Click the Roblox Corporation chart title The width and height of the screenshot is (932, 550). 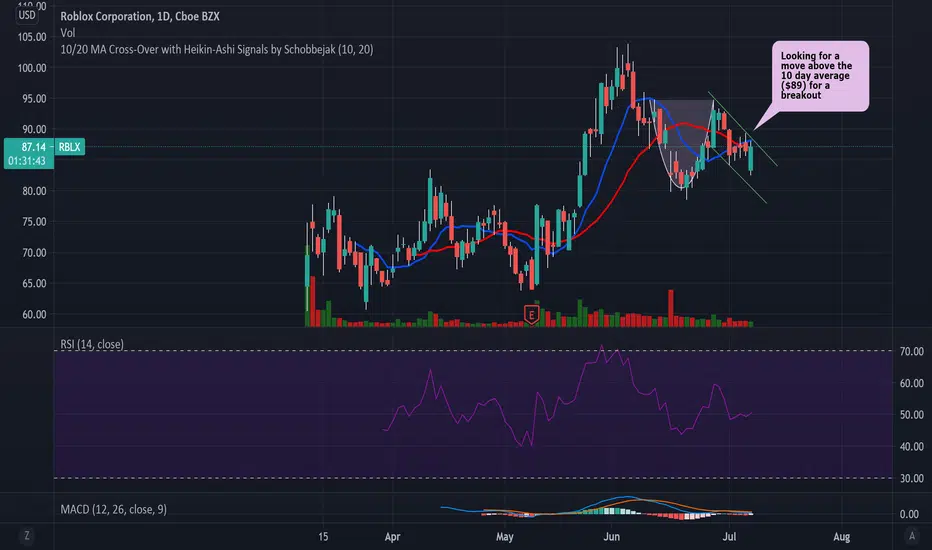point(140,17)
